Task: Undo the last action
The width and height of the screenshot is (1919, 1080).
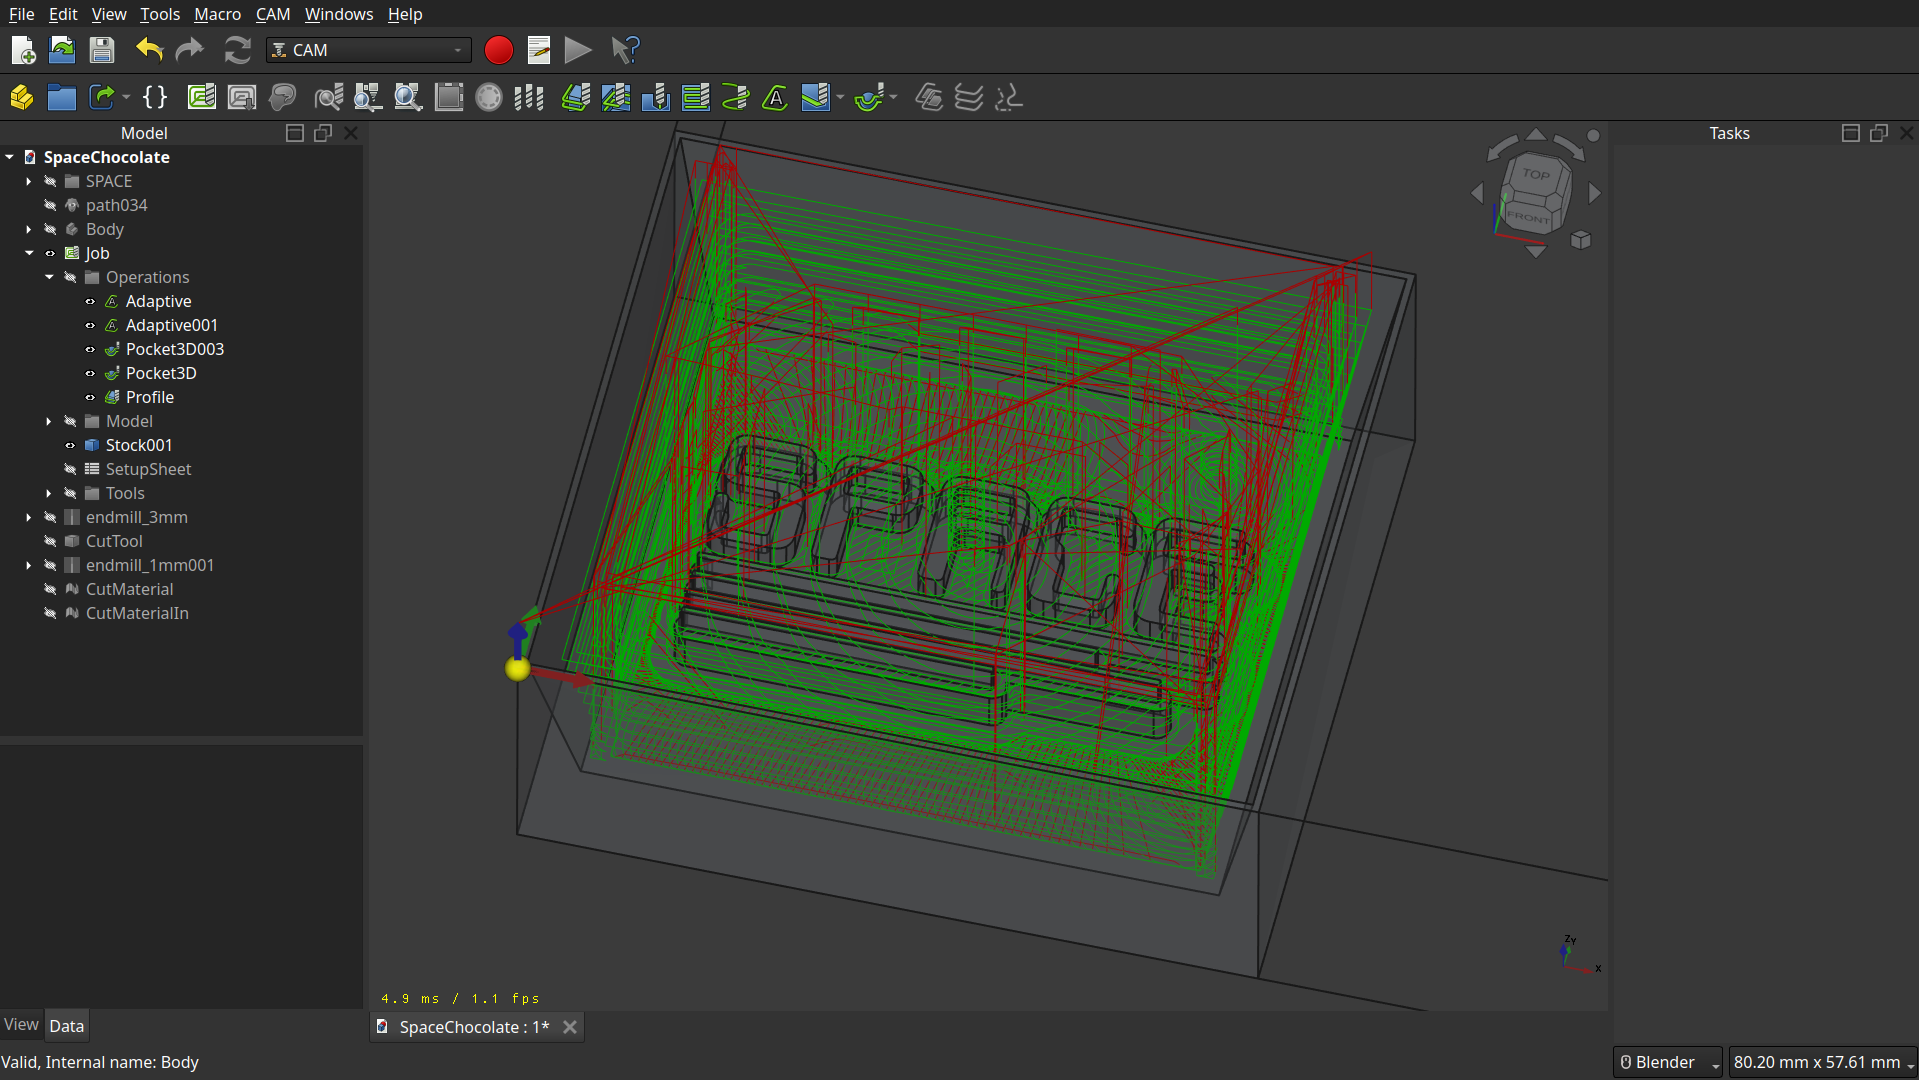Action: 149,50
